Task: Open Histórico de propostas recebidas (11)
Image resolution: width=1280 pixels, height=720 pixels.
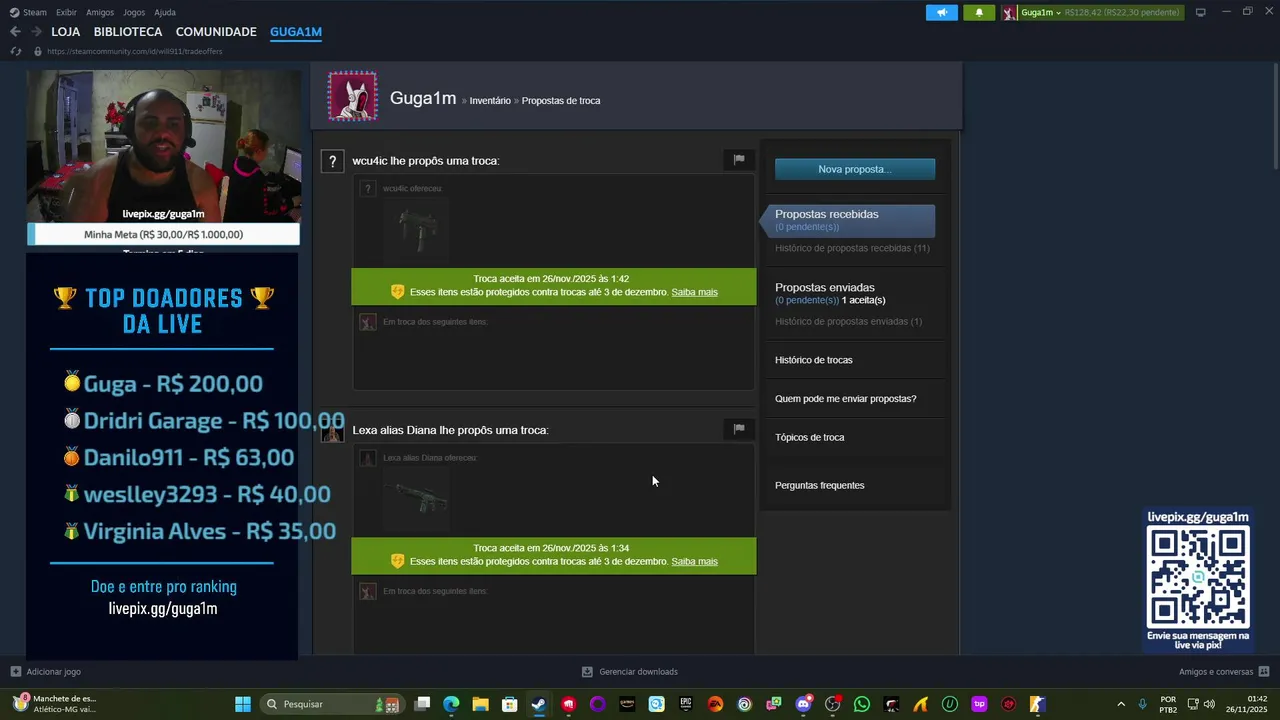Action: pyautogui.click(x=852, y=248)
